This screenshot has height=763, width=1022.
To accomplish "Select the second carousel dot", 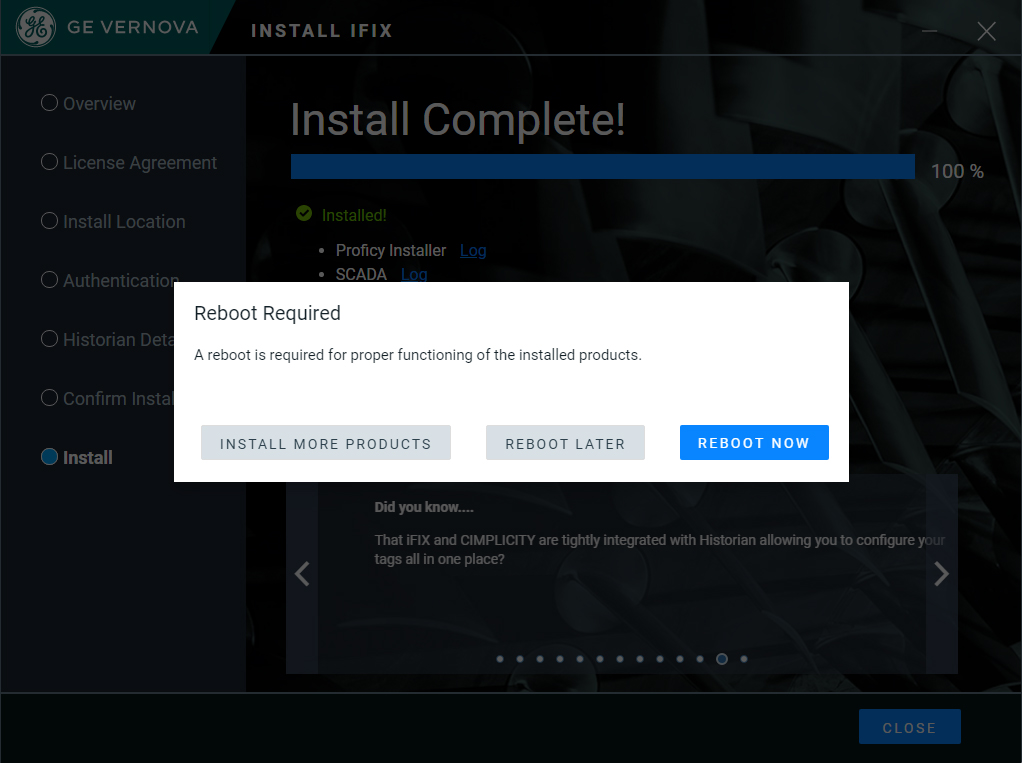I will (x=520, y=659).
